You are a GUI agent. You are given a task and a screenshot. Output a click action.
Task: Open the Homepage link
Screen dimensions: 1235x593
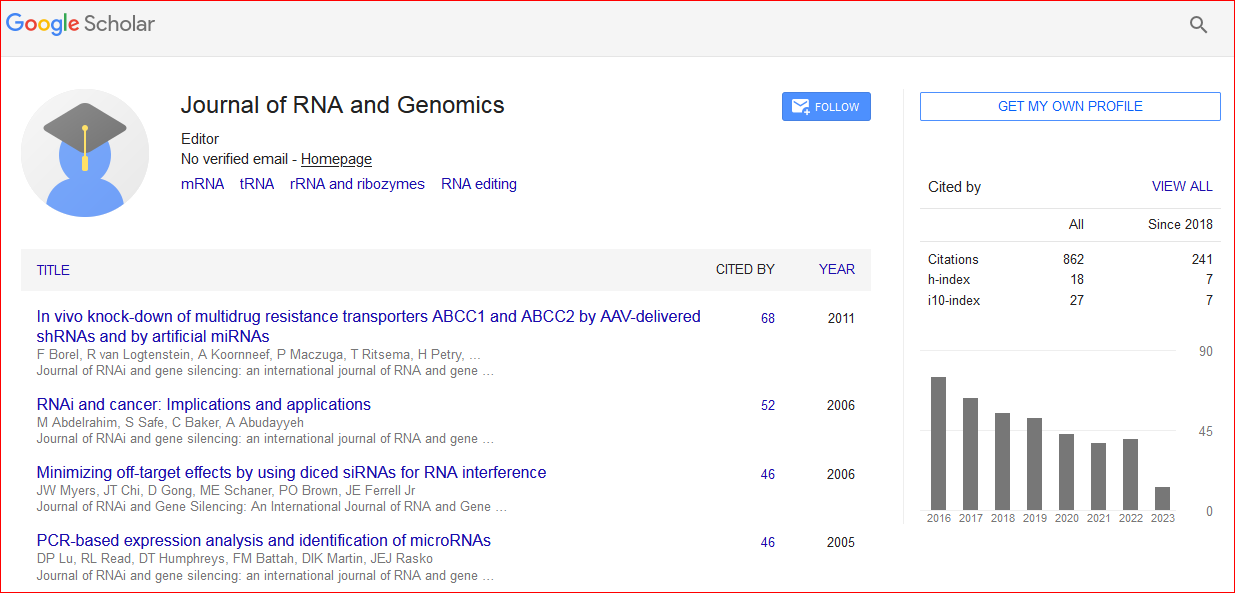click(336, 159)
